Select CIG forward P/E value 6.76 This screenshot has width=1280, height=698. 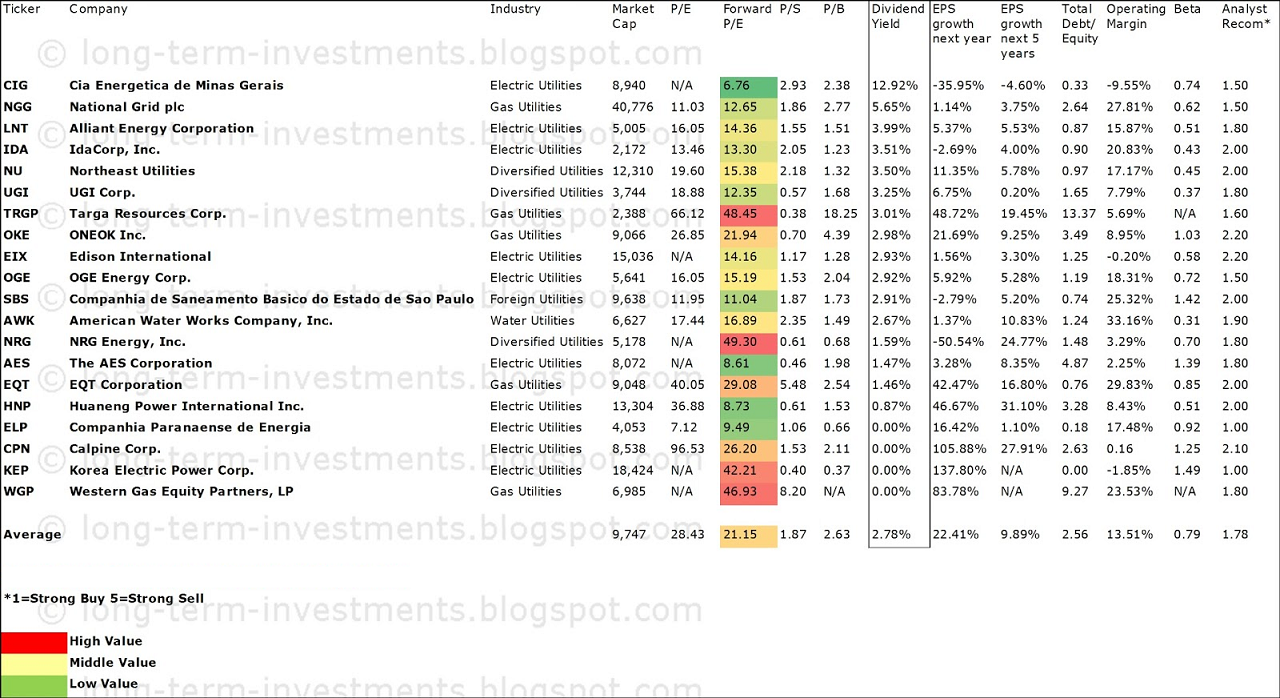(x=748, y=86)
